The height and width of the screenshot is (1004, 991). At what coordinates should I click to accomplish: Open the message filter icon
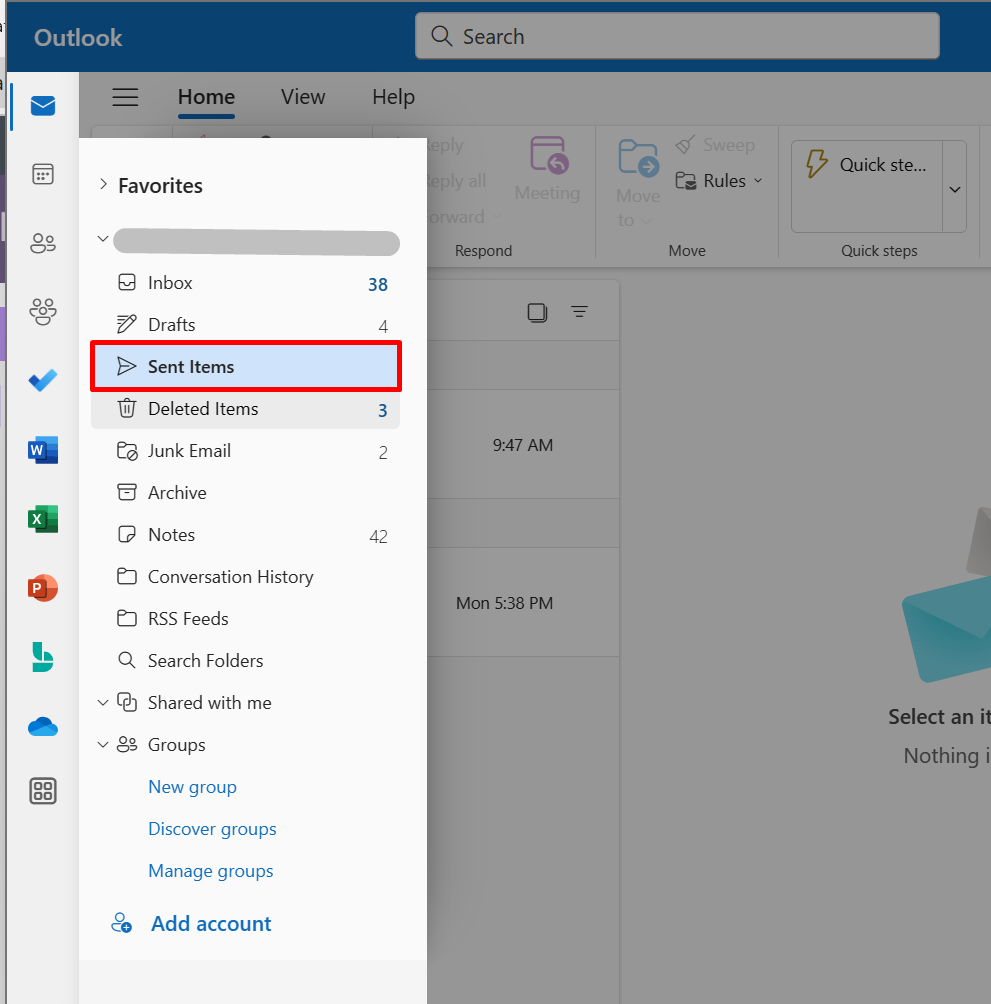579,312
